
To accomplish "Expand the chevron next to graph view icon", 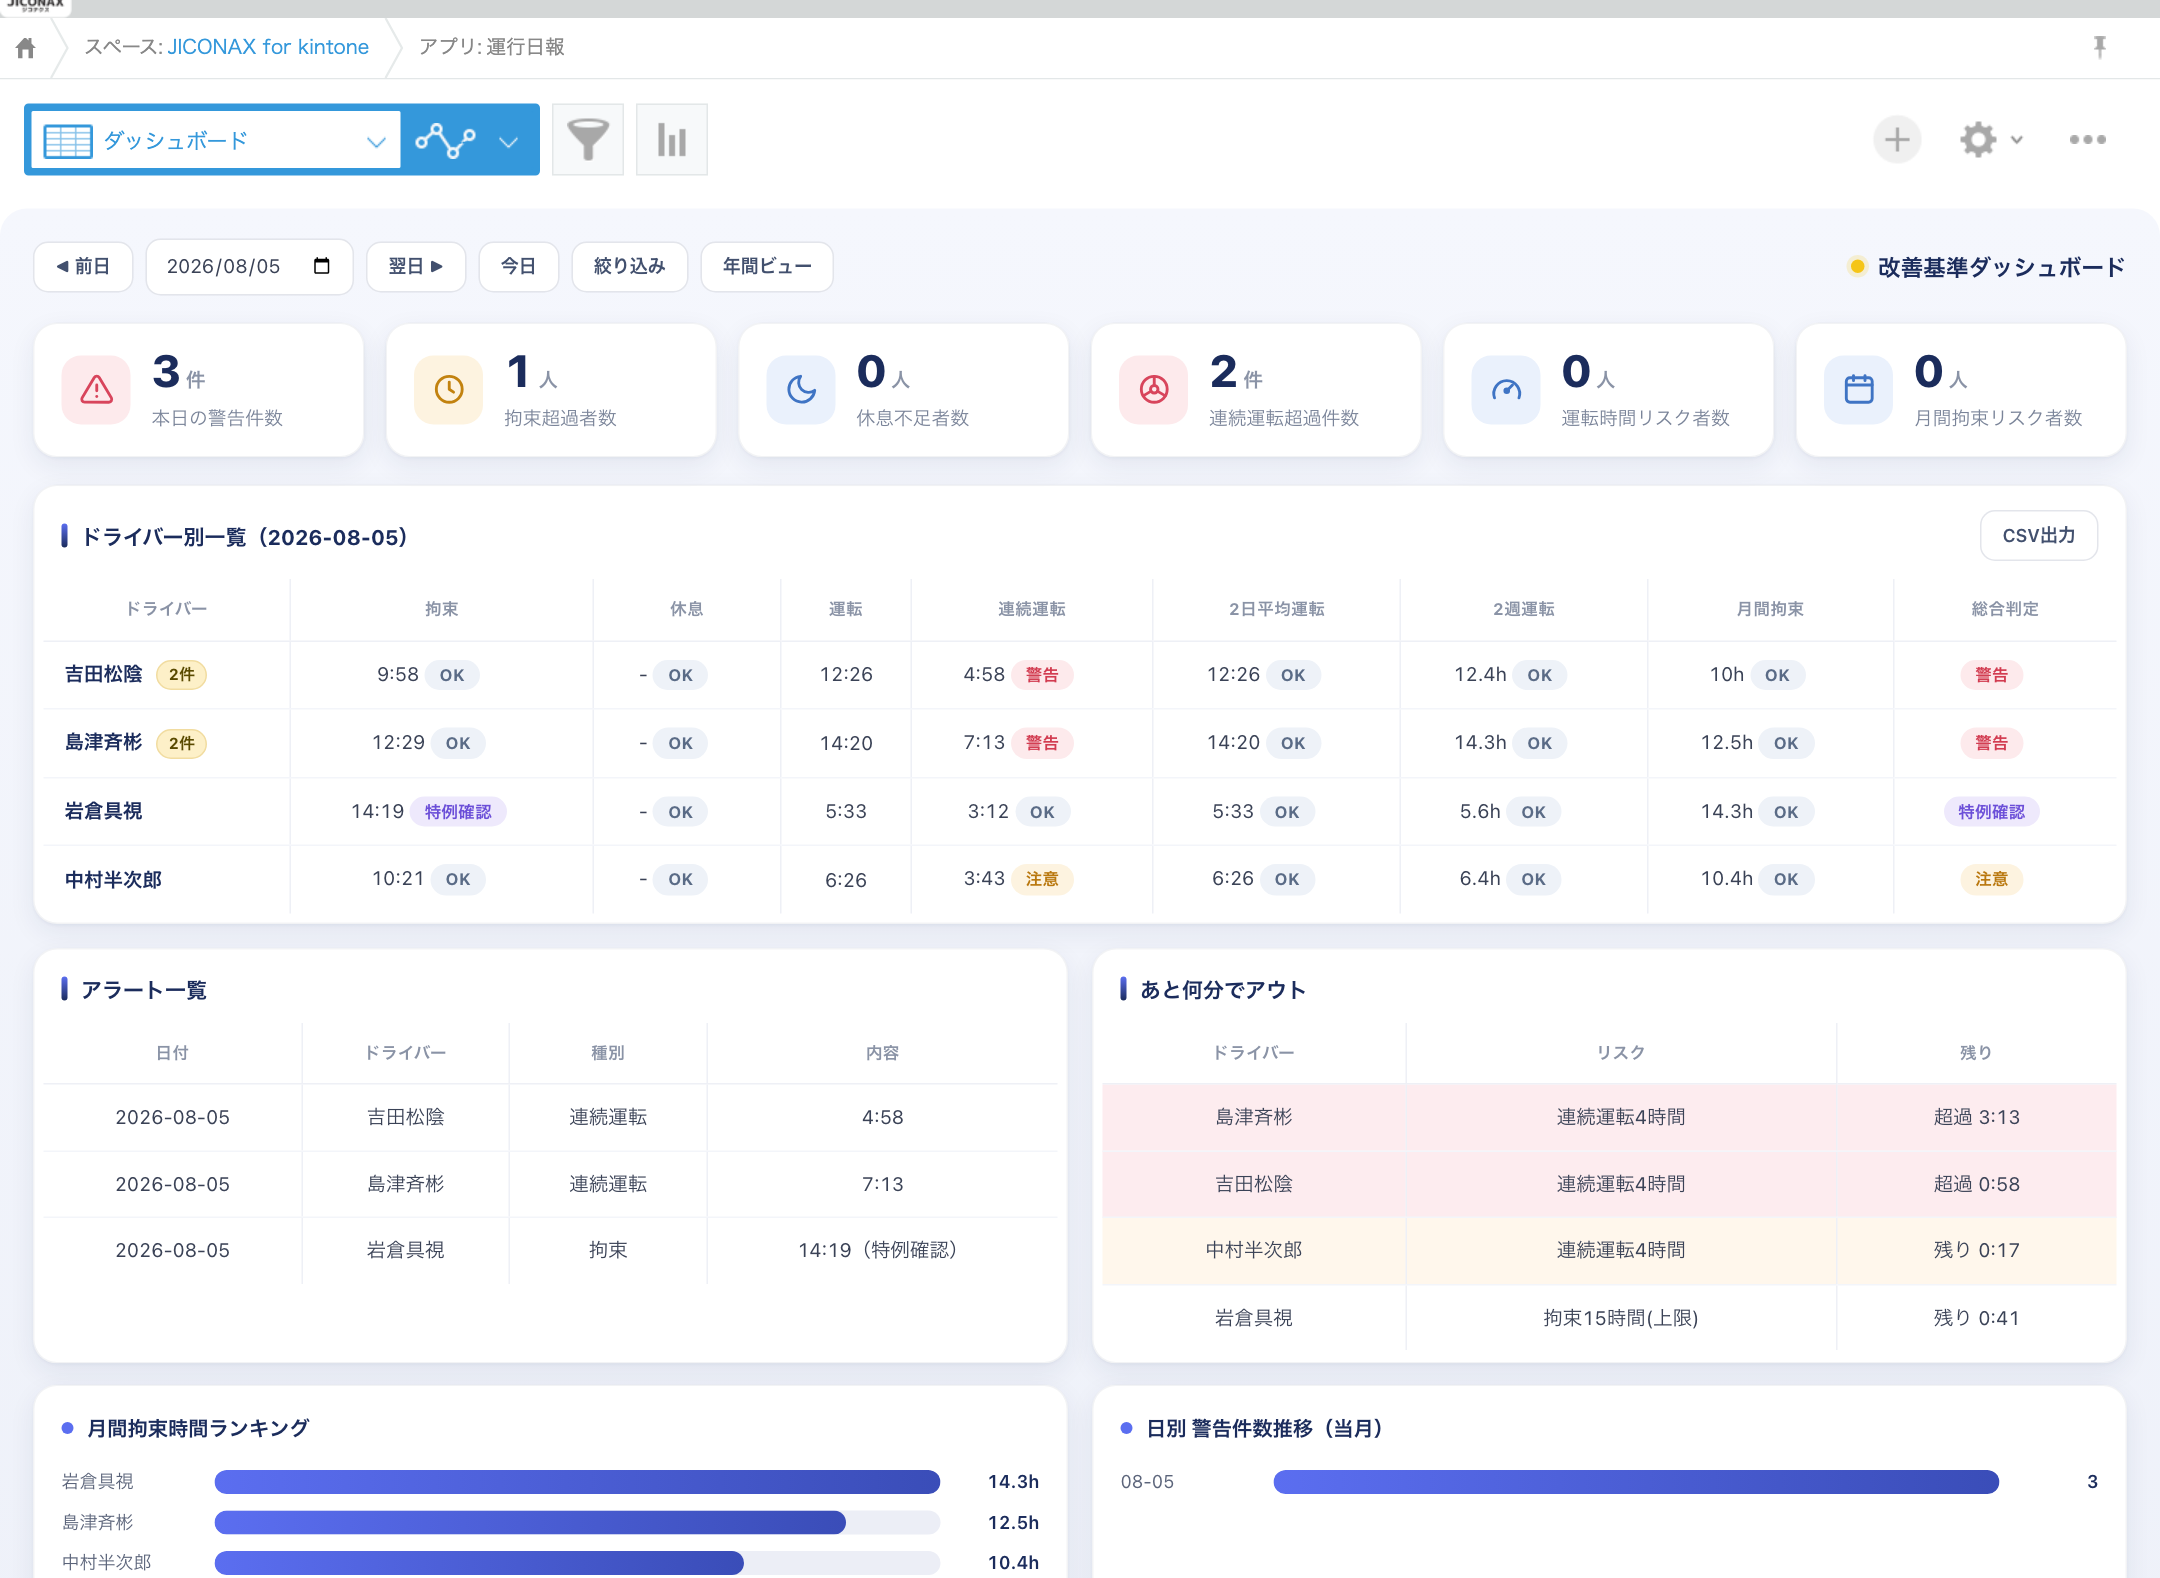I will click(x=509, y=141).
